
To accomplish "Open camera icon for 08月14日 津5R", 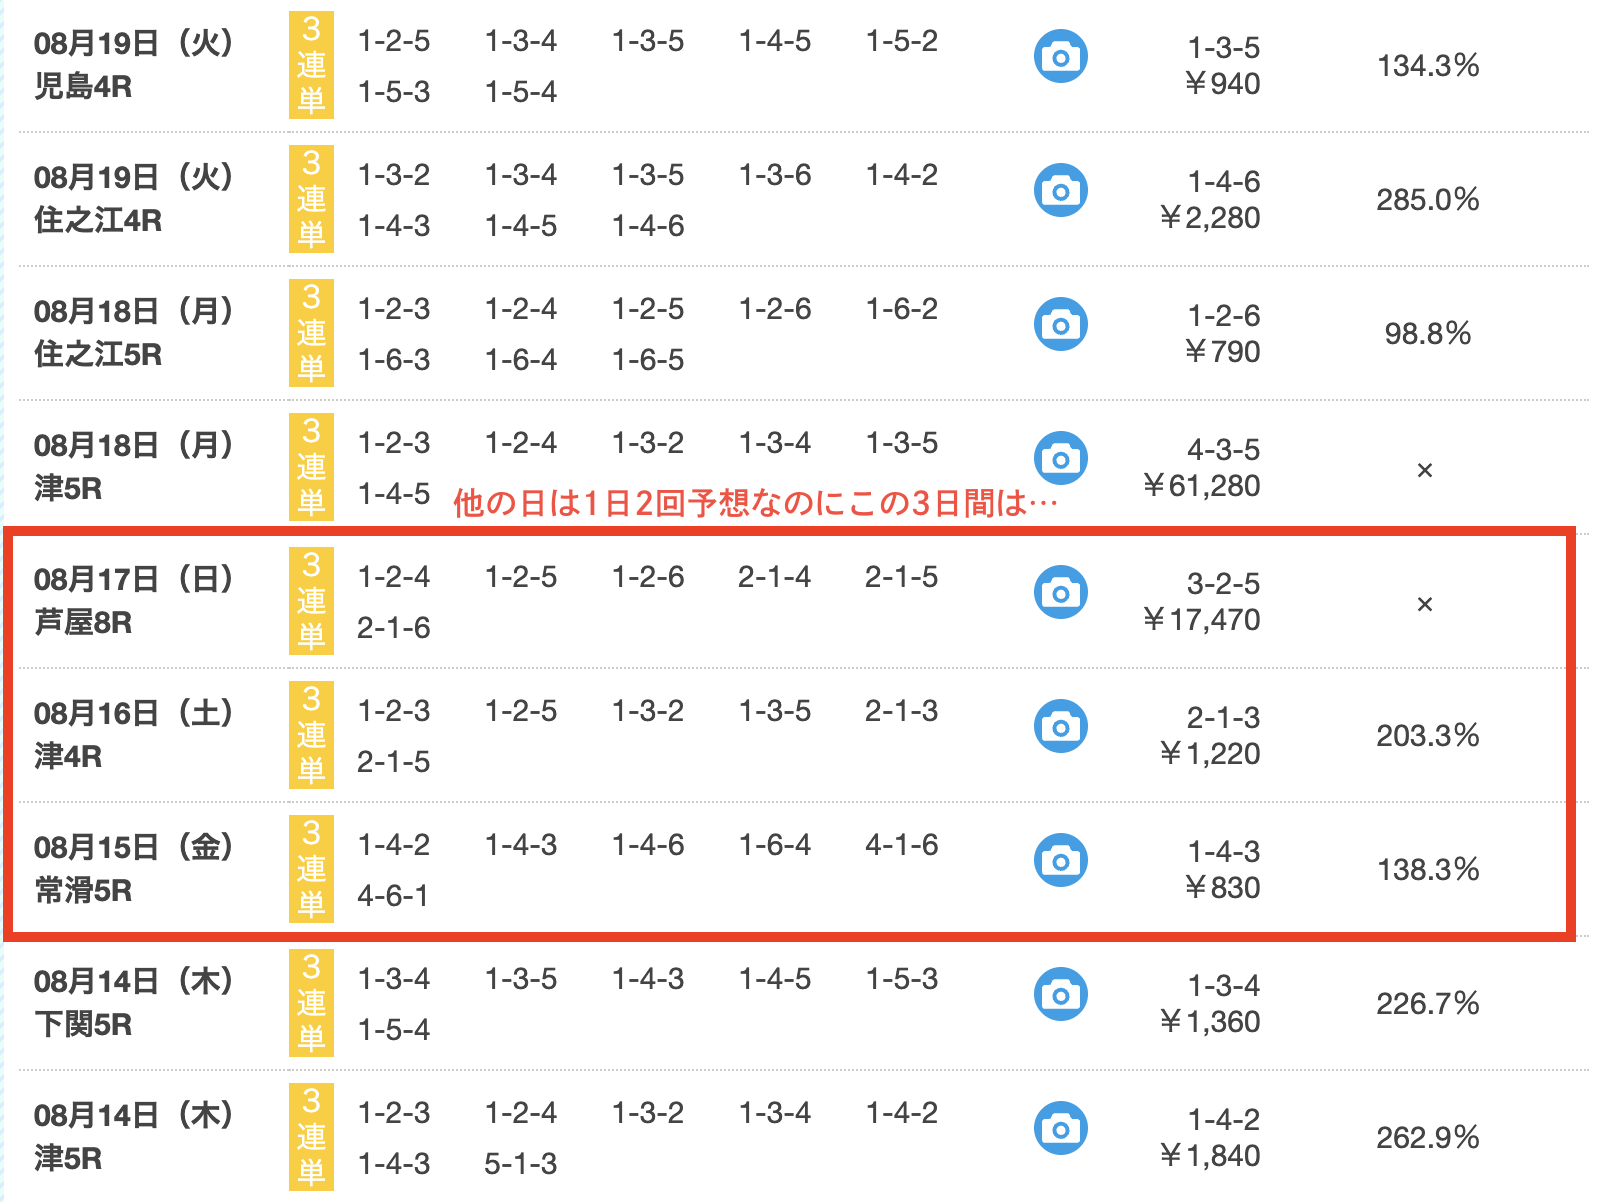I will pos(1060,1129).
